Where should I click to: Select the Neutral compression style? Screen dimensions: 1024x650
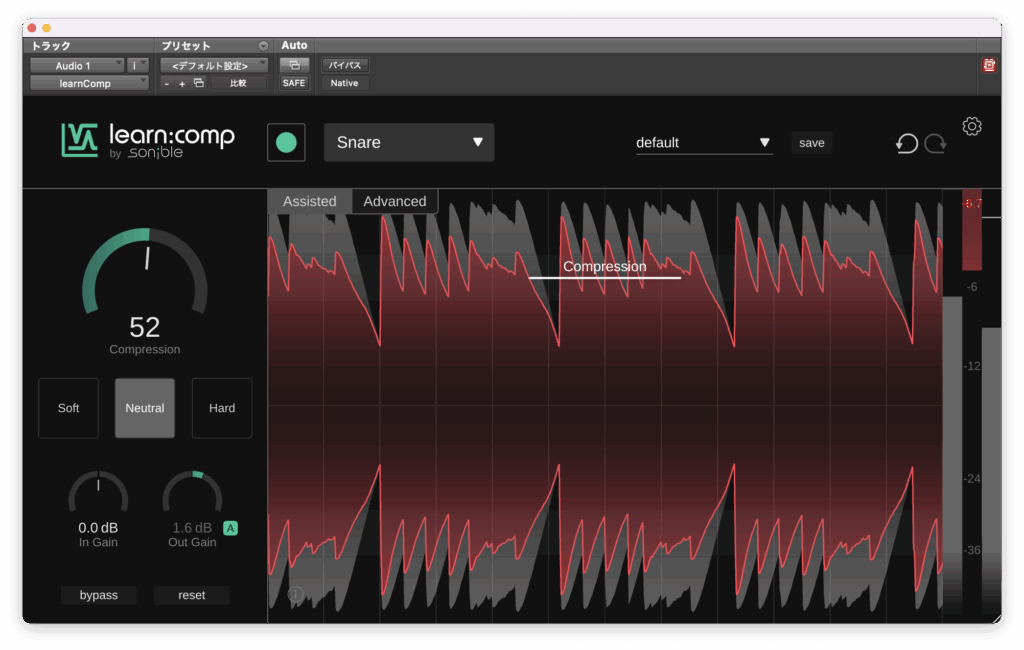point(145,408)
